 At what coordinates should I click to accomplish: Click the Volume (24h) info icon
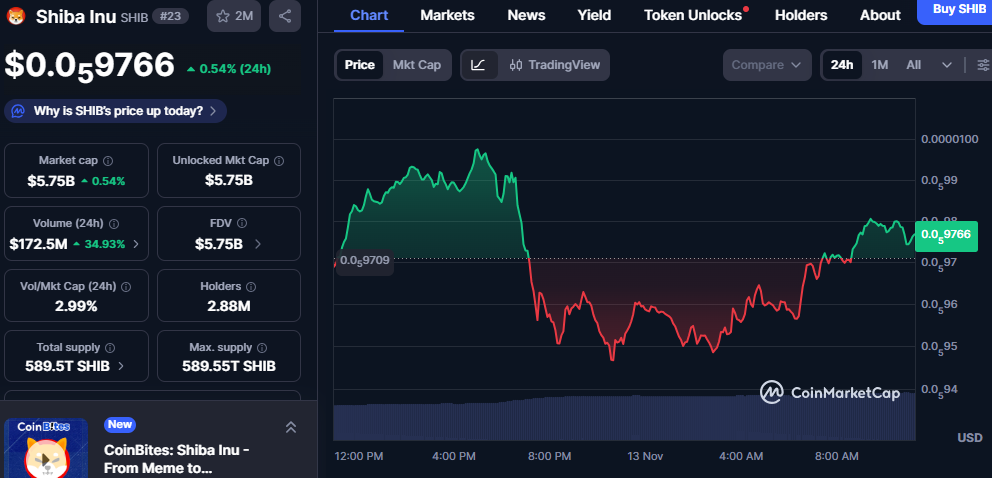pyautogui.click(x=114, y=224)
